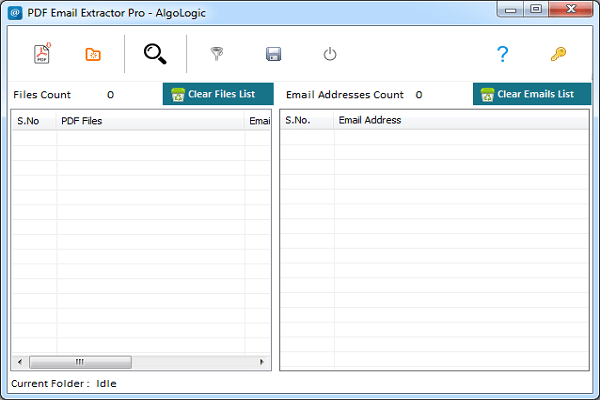Click the gold key registration icon
This screenshot has height=400, width=600.
pyautogui.click(x=558, y=54)
